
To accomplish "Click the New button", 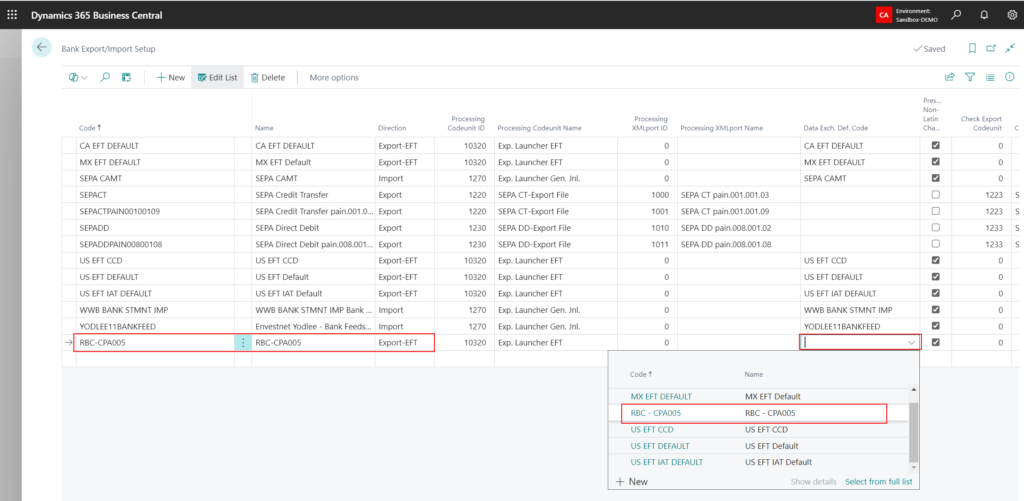I will point(170,77).
